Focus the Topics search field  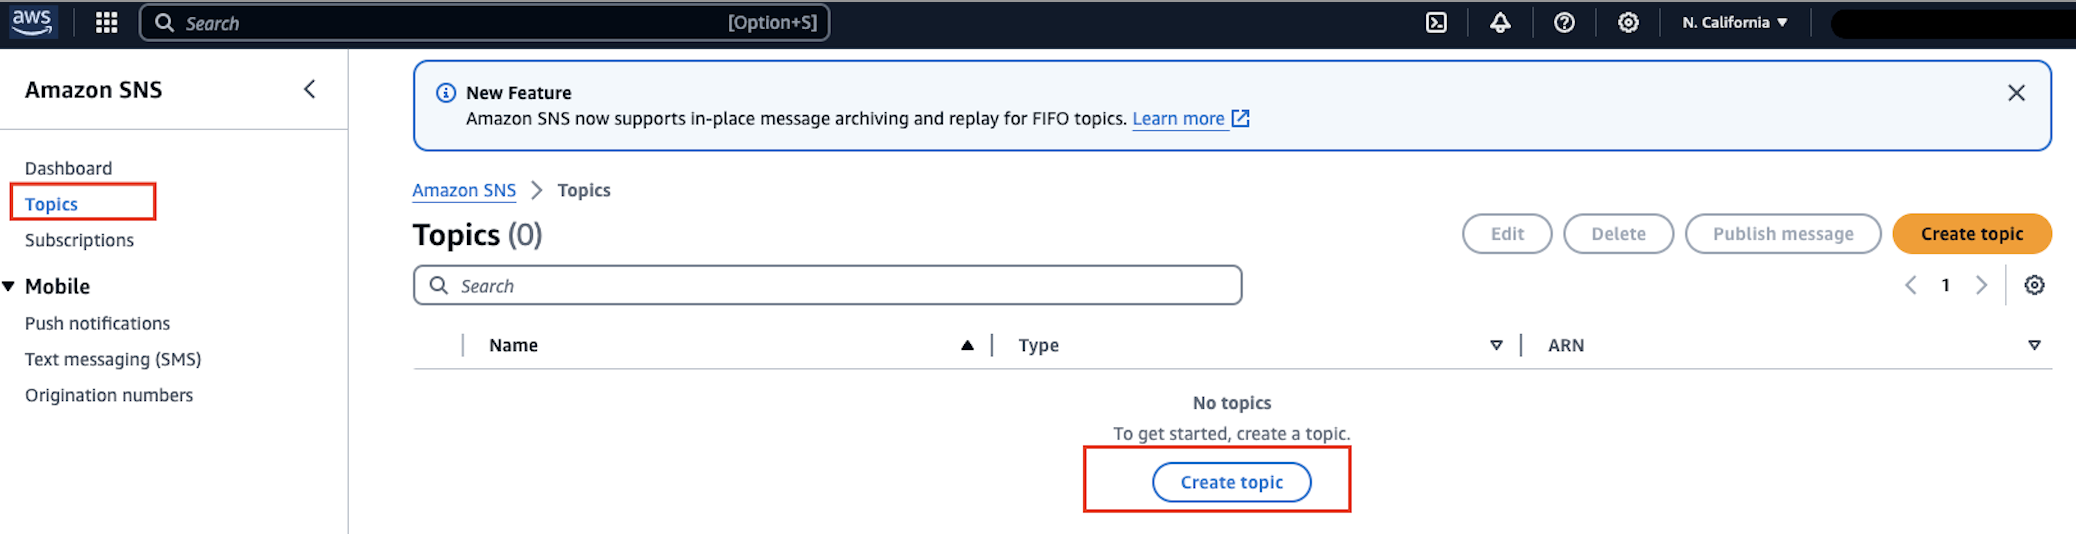[828, 285]
